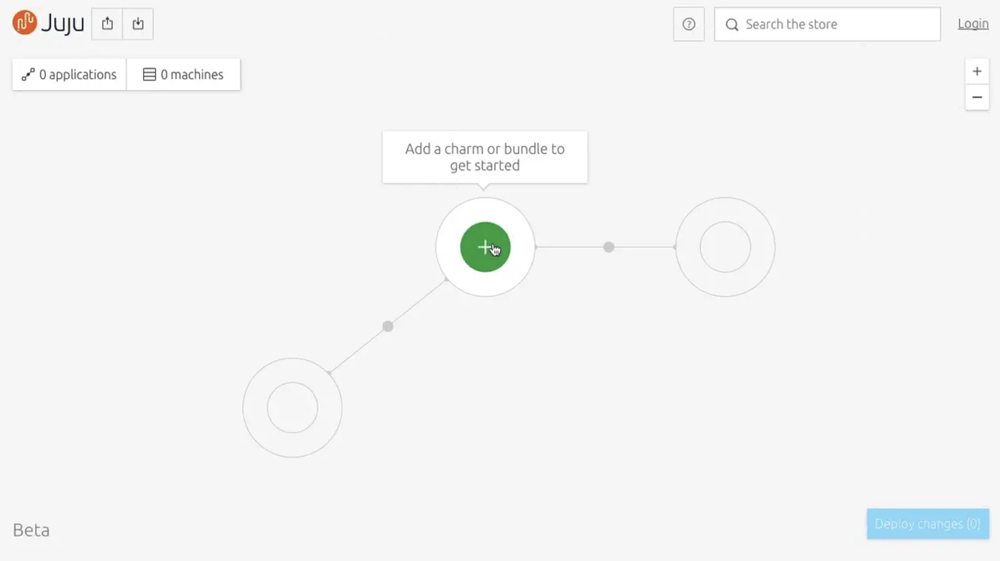Zoom in with the plus button
1000x561 pixels.
[x=977, y=71]
